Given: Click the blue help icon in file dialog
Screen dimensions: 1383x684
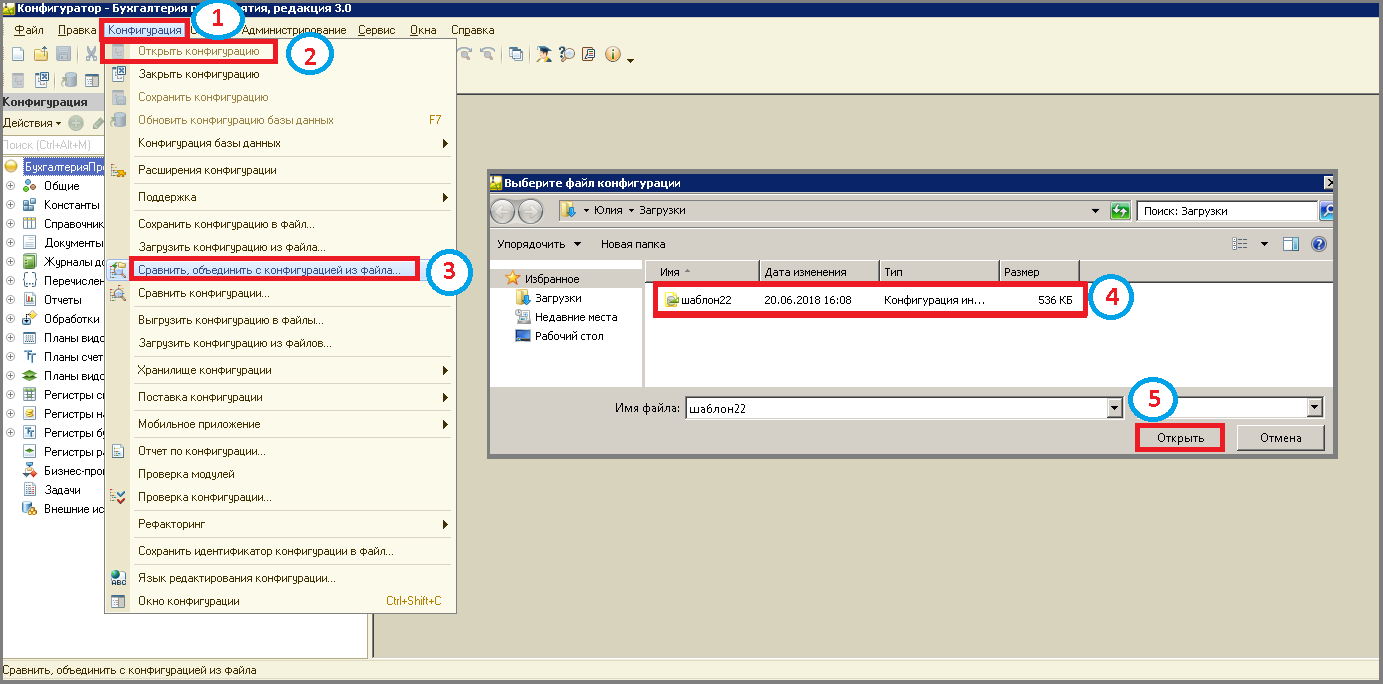Looking at the screenshot, I should click(1318, 244).
